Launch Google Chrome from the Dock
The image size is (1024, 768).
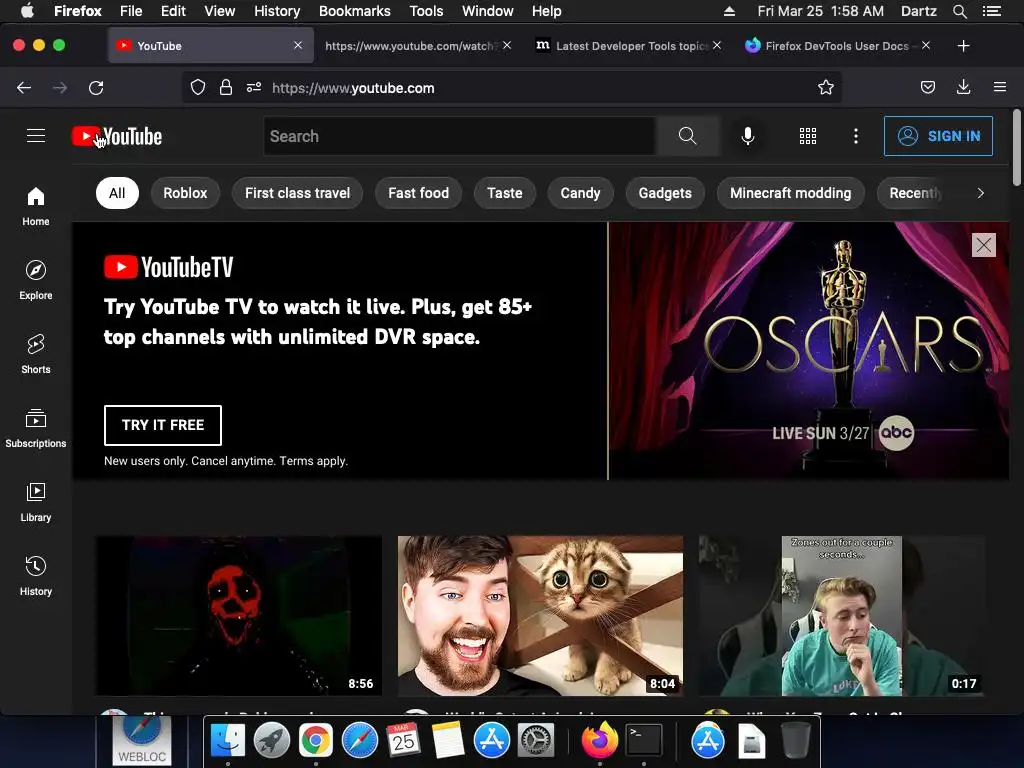315,741
